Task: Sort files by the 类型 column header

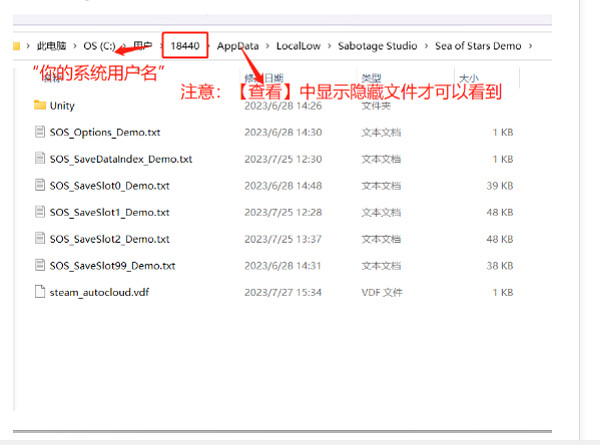Action: click(x=371, y=77)
